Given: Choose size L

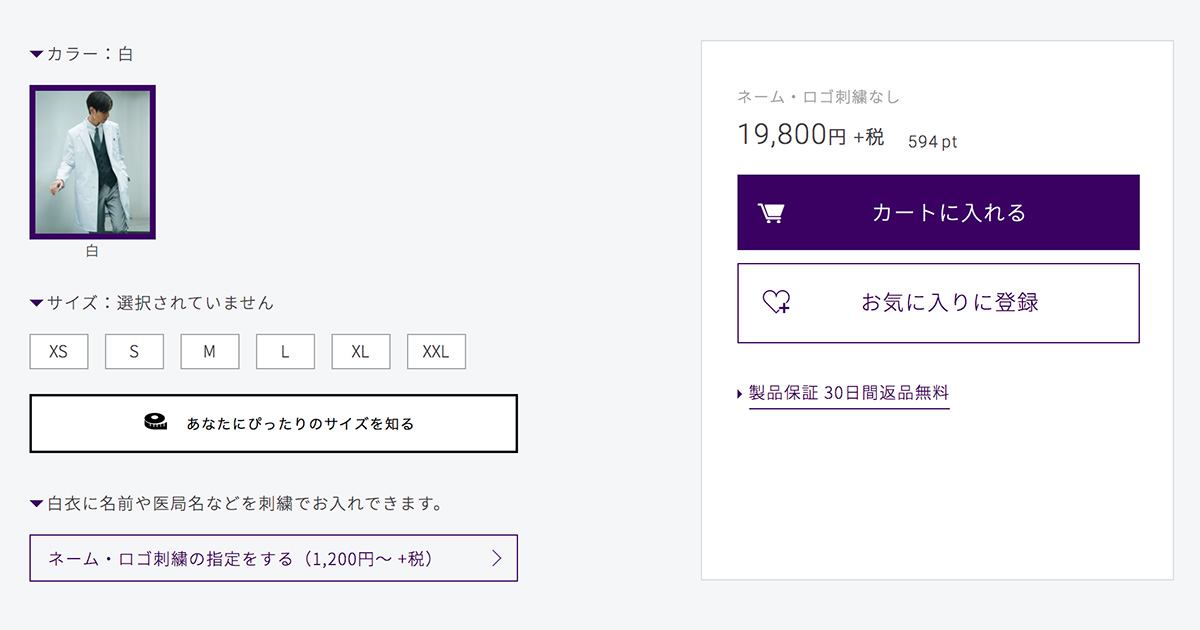Looking at the screenshot, I should [x=285, y=352].
